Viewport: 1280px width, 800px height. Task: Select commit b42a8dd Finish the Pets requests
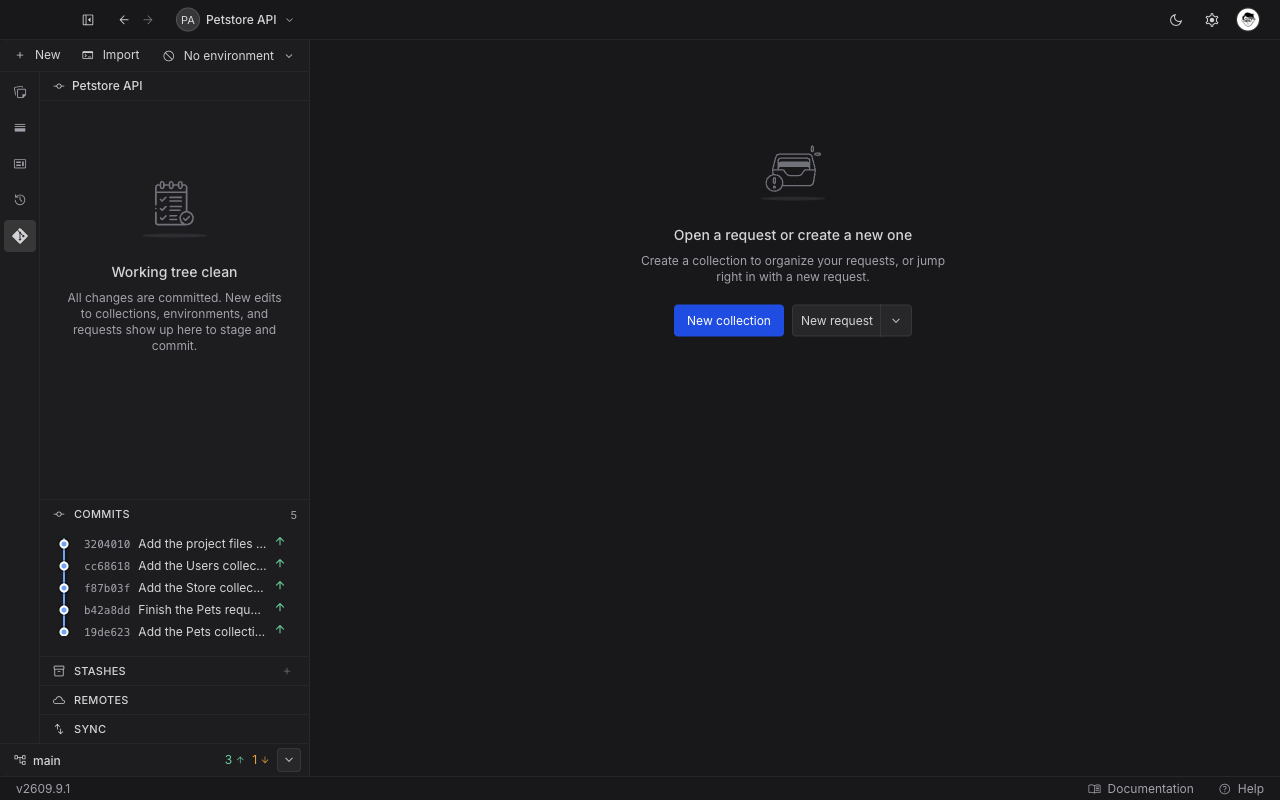(x=174, y=610)
